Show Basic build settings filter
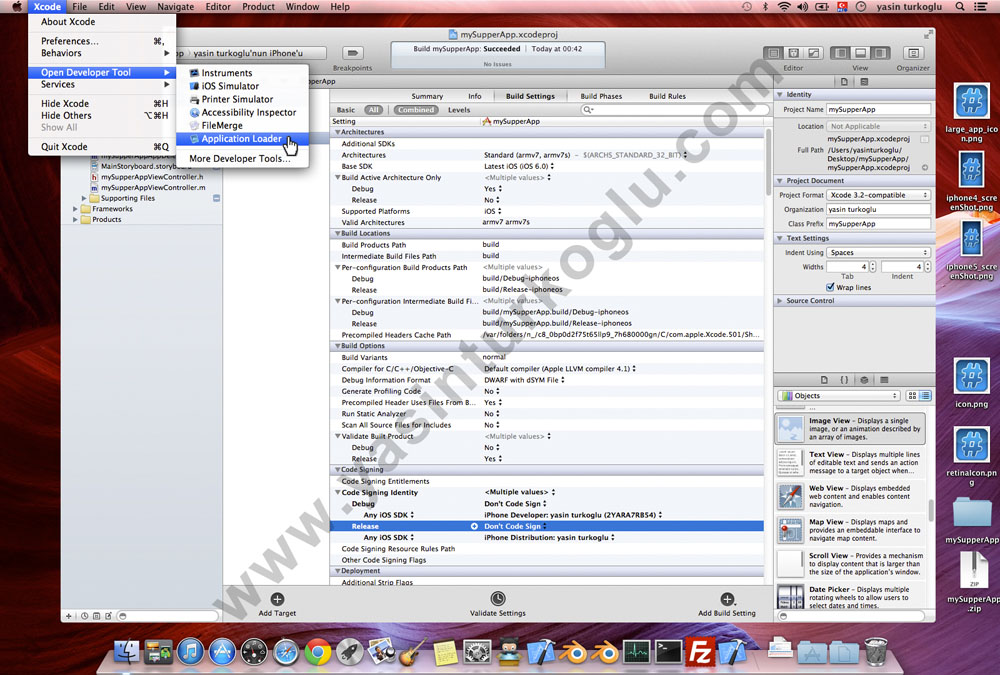The width and height of the screenshot is (1000, 675). click(346, 110)
